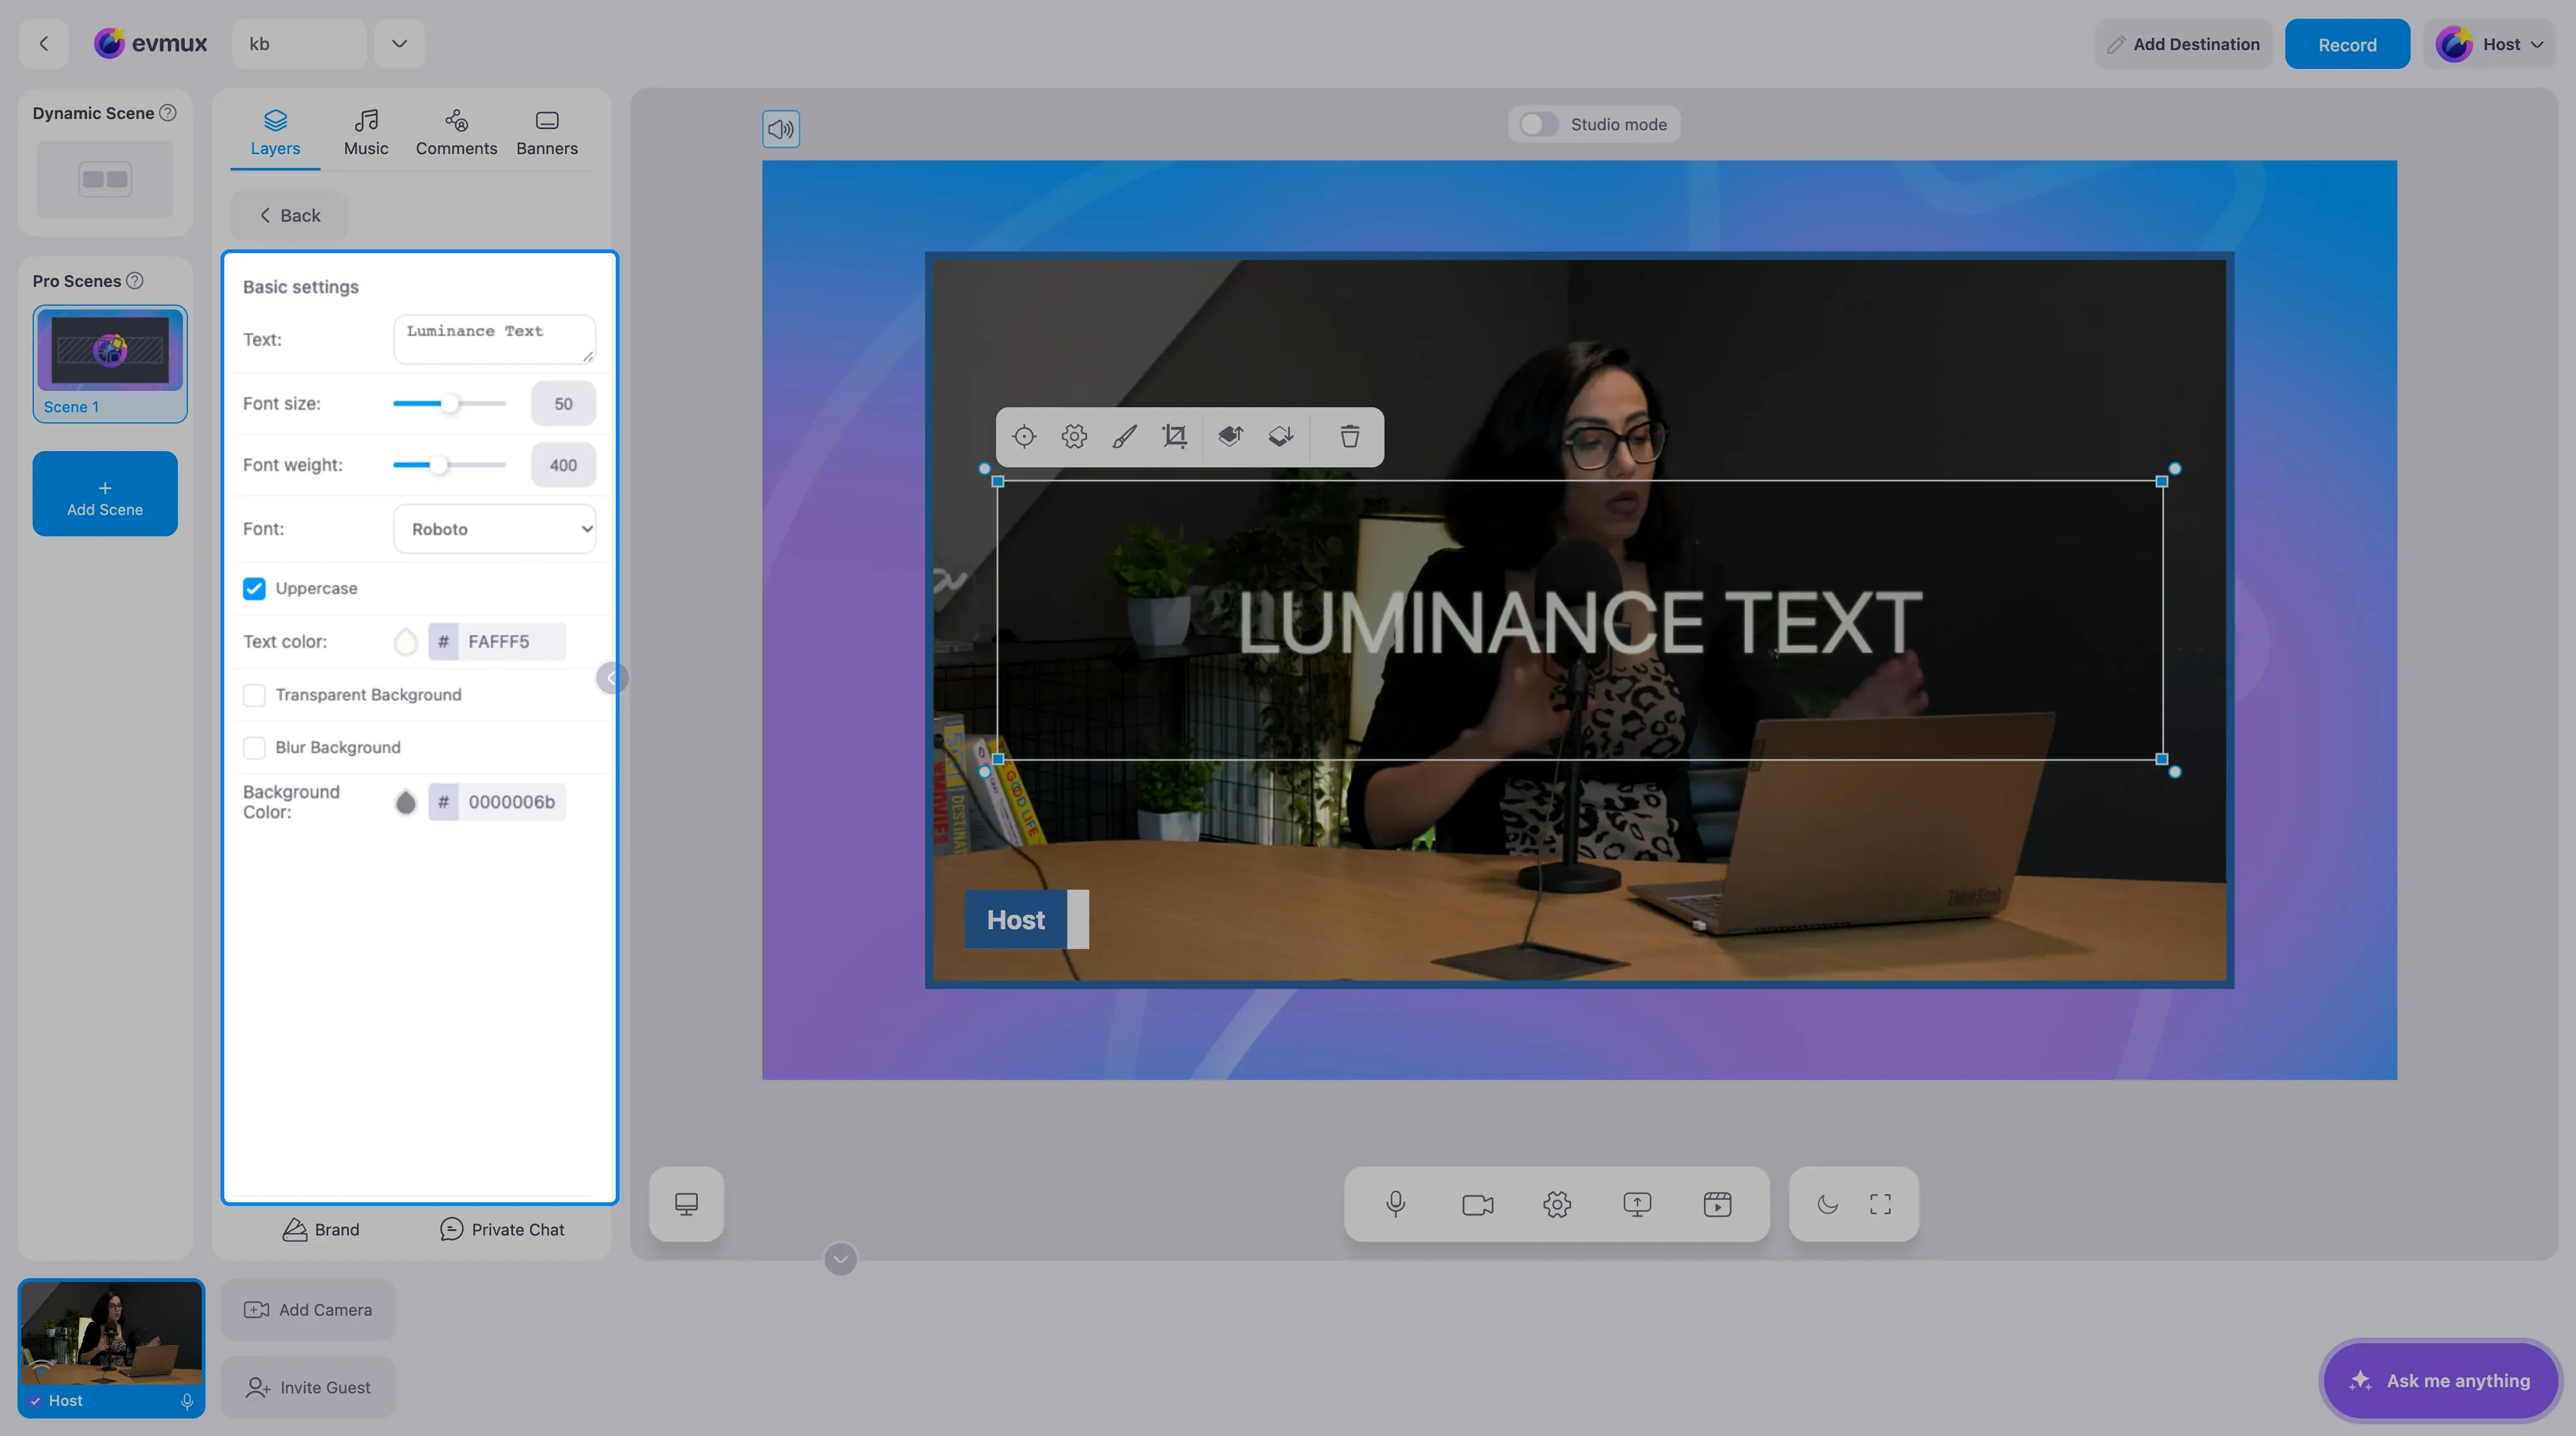Click the monitor display button below canvas
Screen dimensions: 2576x1436
686,1204
